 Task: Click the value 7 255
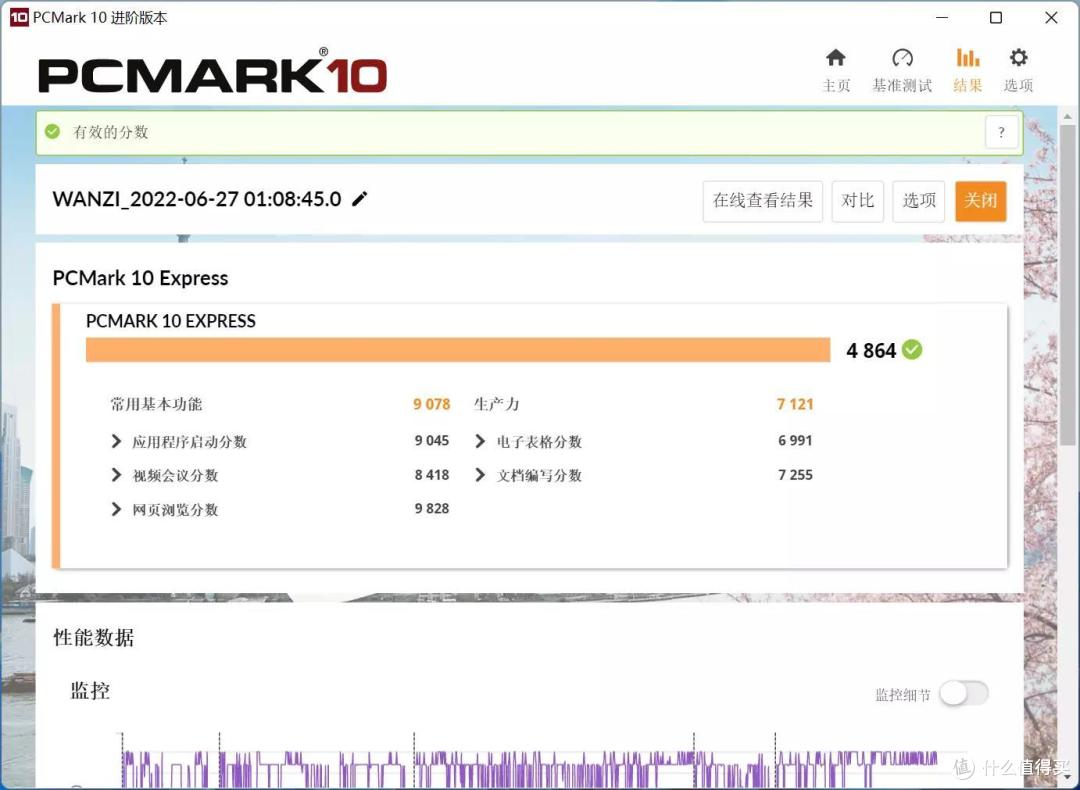click(795, 475)
